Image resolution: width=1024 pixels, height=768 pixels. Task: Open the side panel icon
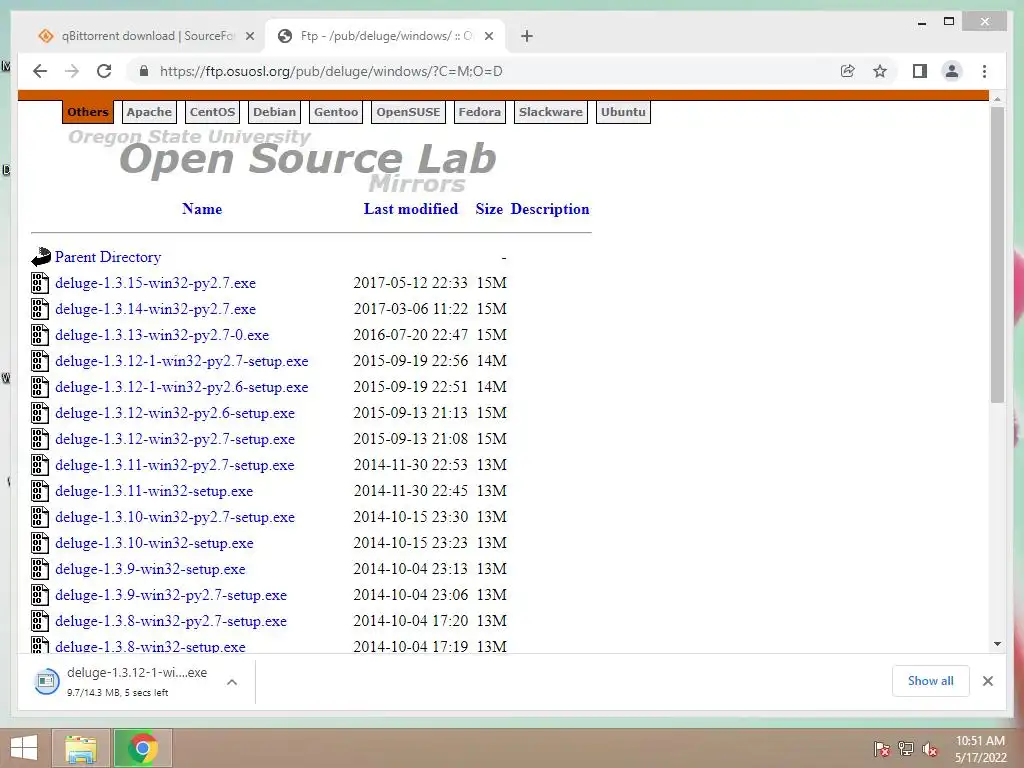[x=920, y=71]
